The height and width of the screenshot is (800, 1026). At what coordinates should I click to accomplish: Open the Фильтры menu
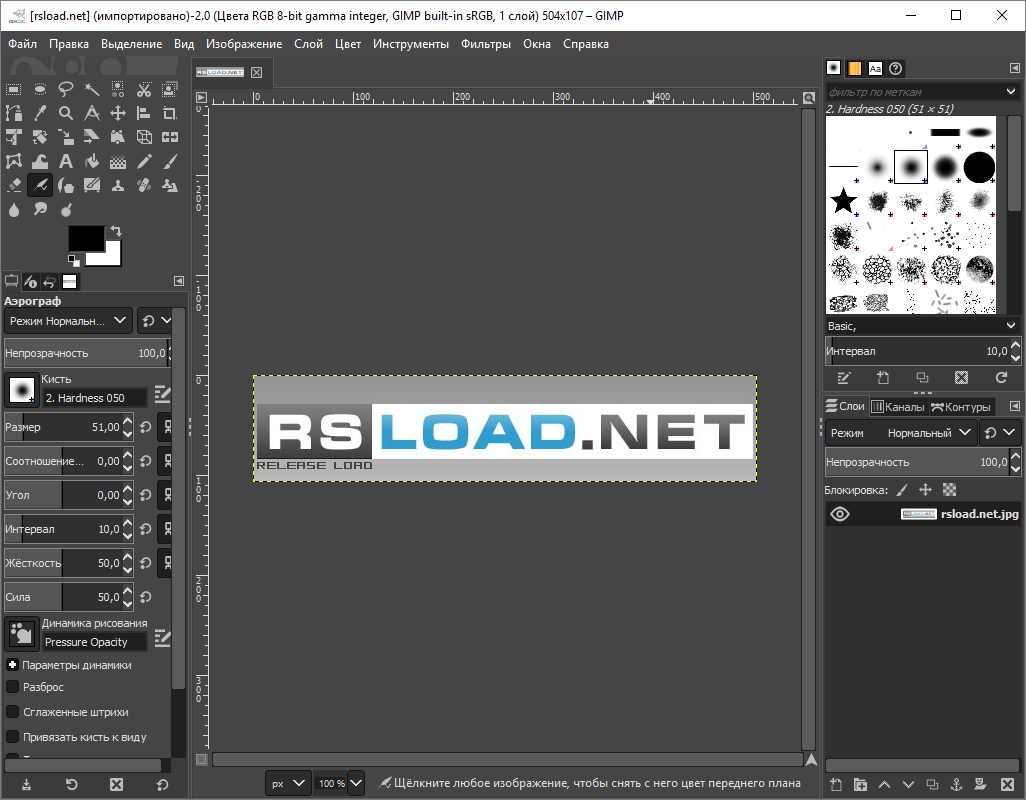tap(485, 44)
